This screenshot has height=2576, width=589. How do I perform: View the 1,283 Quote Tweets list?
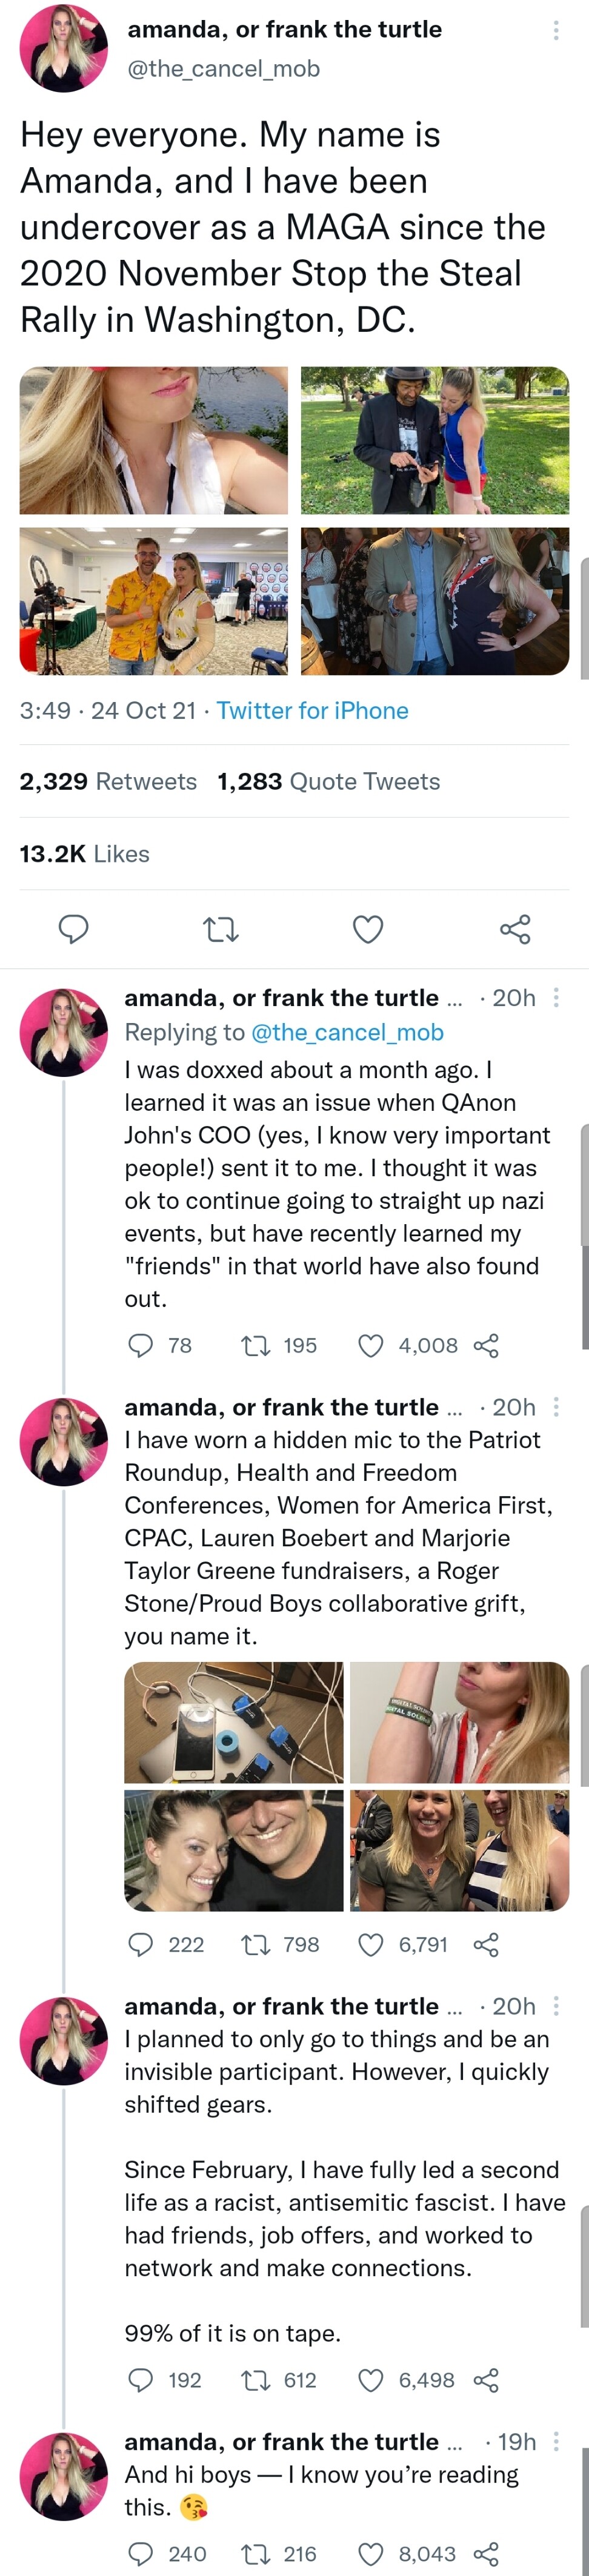point(328,781)
